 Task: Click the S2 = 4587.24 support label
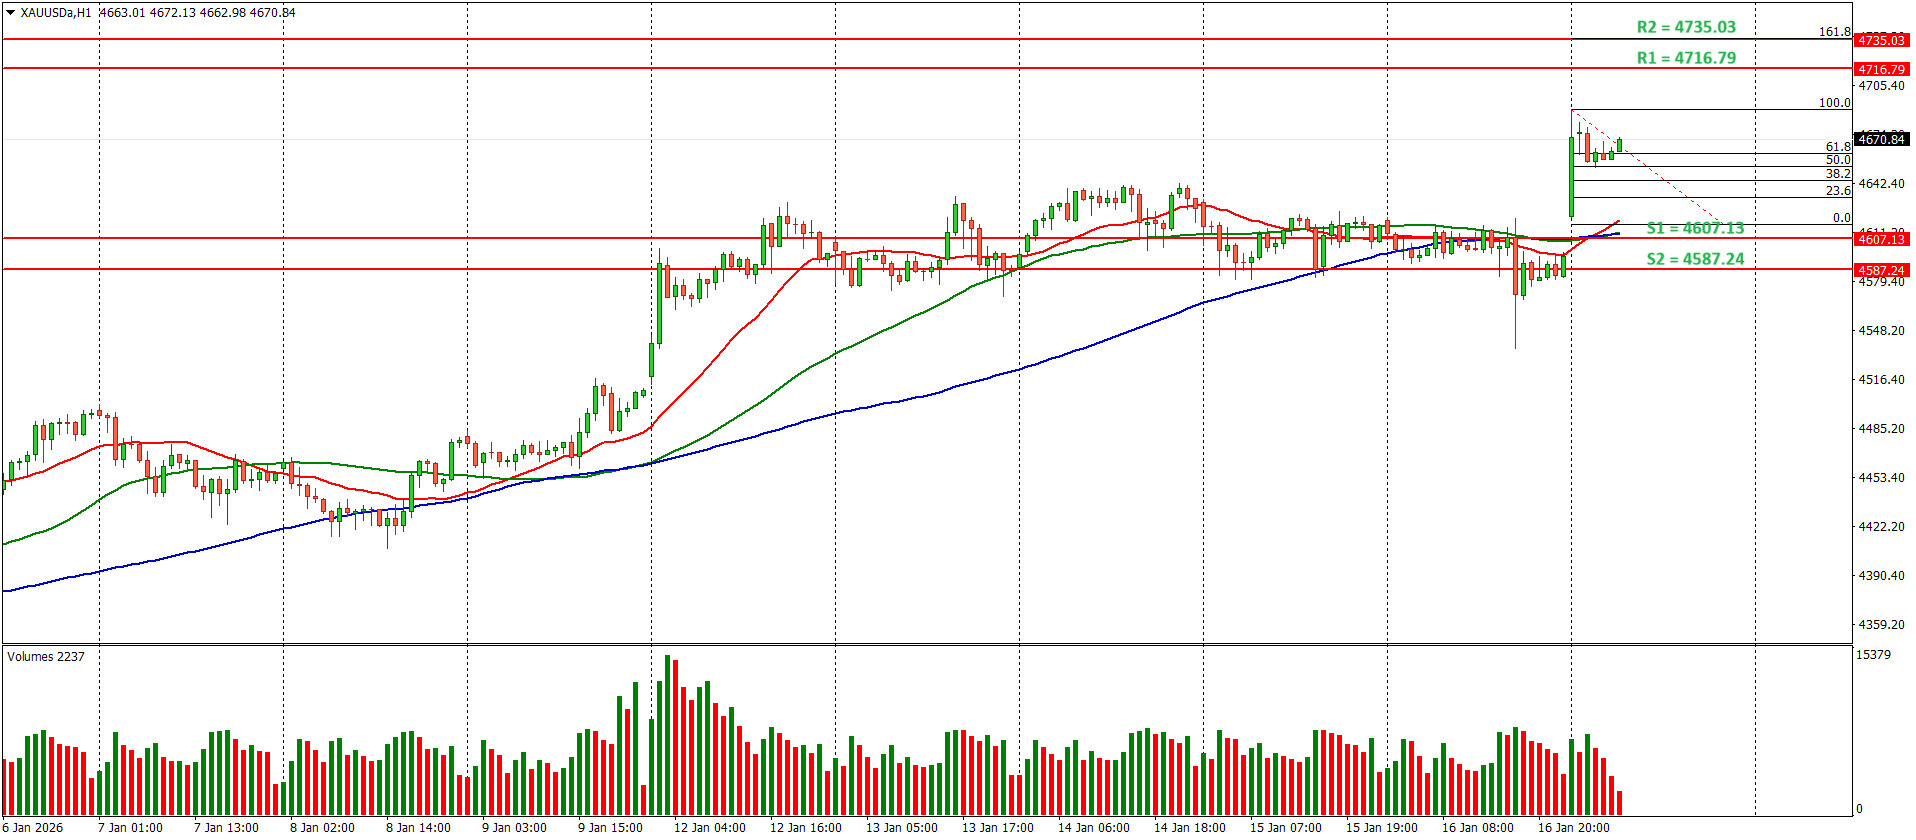(x=1695, y=259)
